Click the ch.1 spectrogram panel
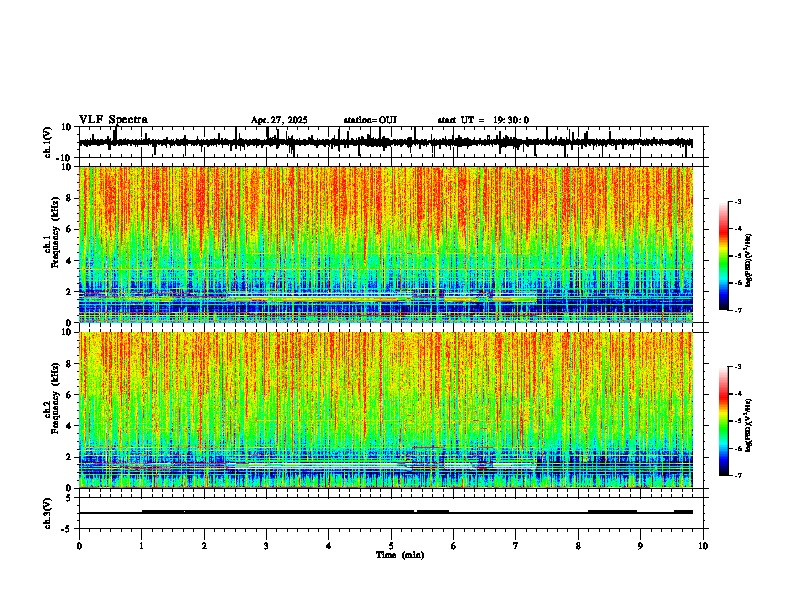The height and width of the screenshot is (612, 792). point(386,244)
